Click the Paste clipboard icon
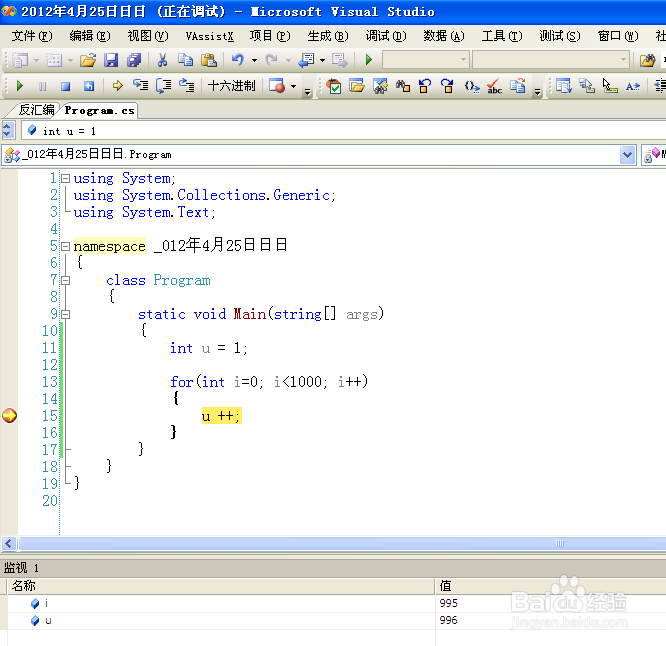 [209, 60]
